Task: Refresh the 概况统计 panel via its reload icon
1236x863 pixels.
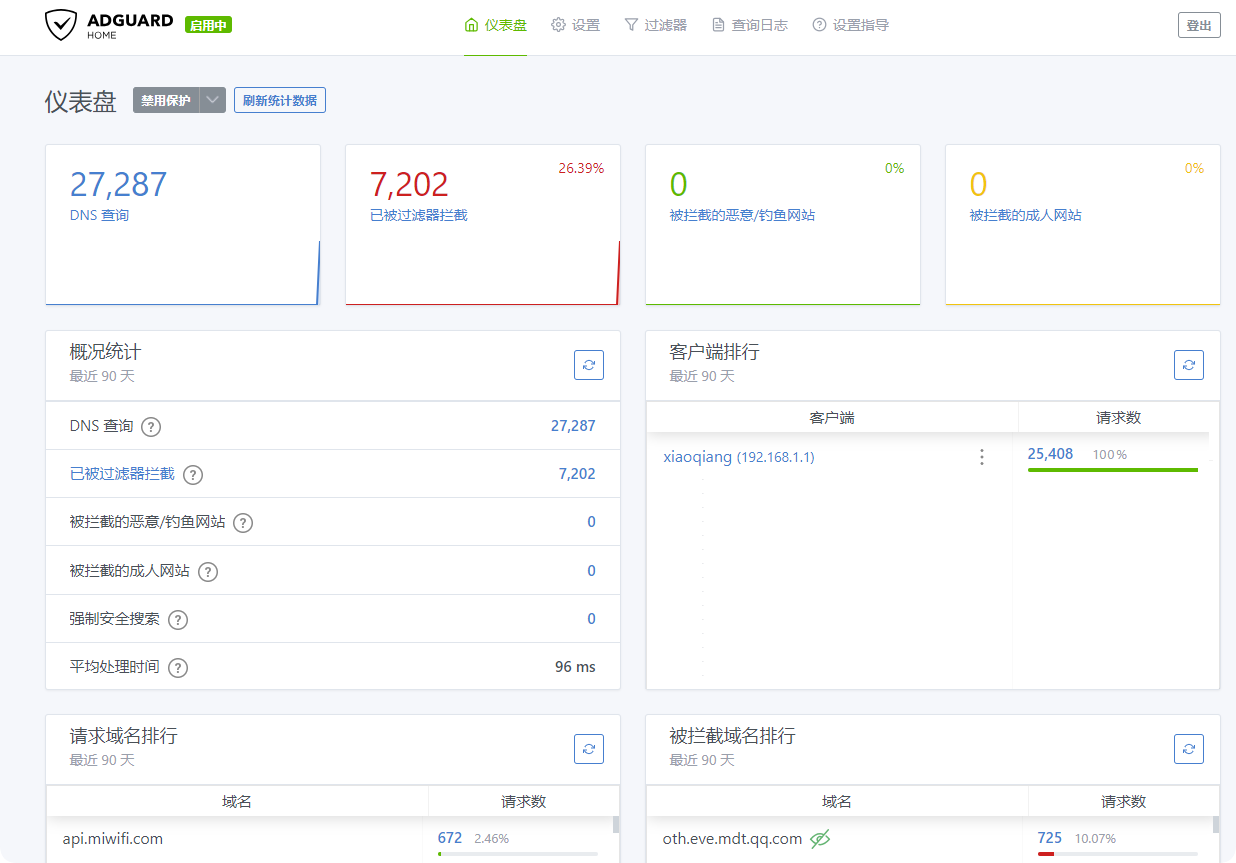Action: click(589, 365)
